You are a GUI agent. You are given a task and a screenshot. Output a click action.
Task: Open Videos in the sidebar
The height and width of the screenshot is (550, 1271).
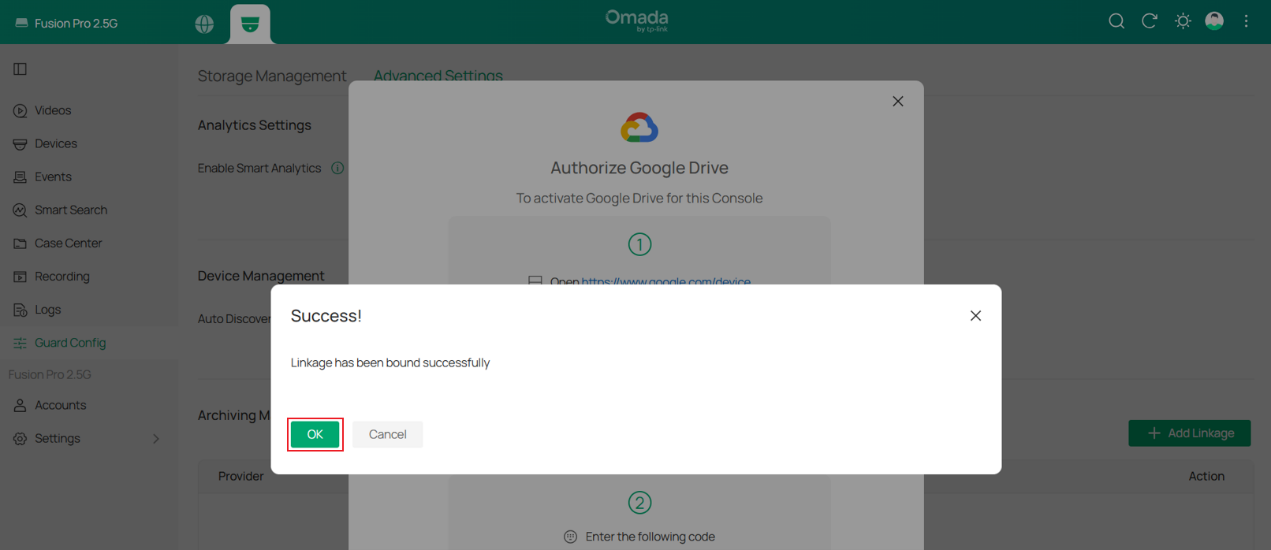click(89, 110)
